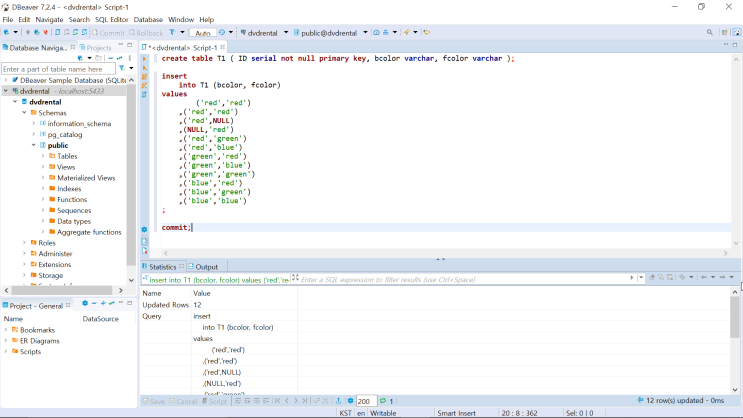Click the Save button in results toolbar
Screen dimensions: 743x418
[154, 401]
